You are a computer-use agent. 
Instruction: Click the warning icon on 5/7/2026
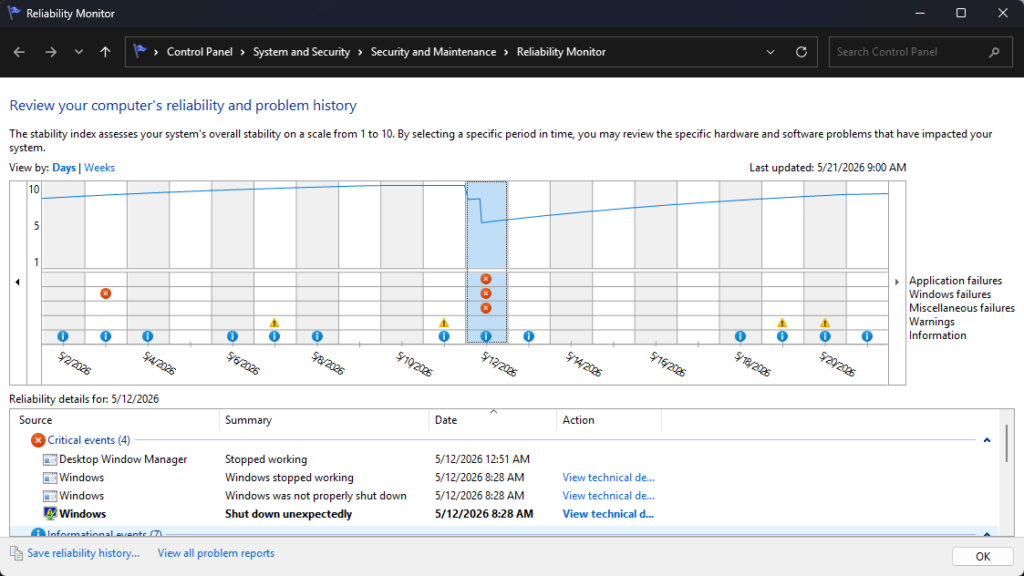tap(274, 323)
